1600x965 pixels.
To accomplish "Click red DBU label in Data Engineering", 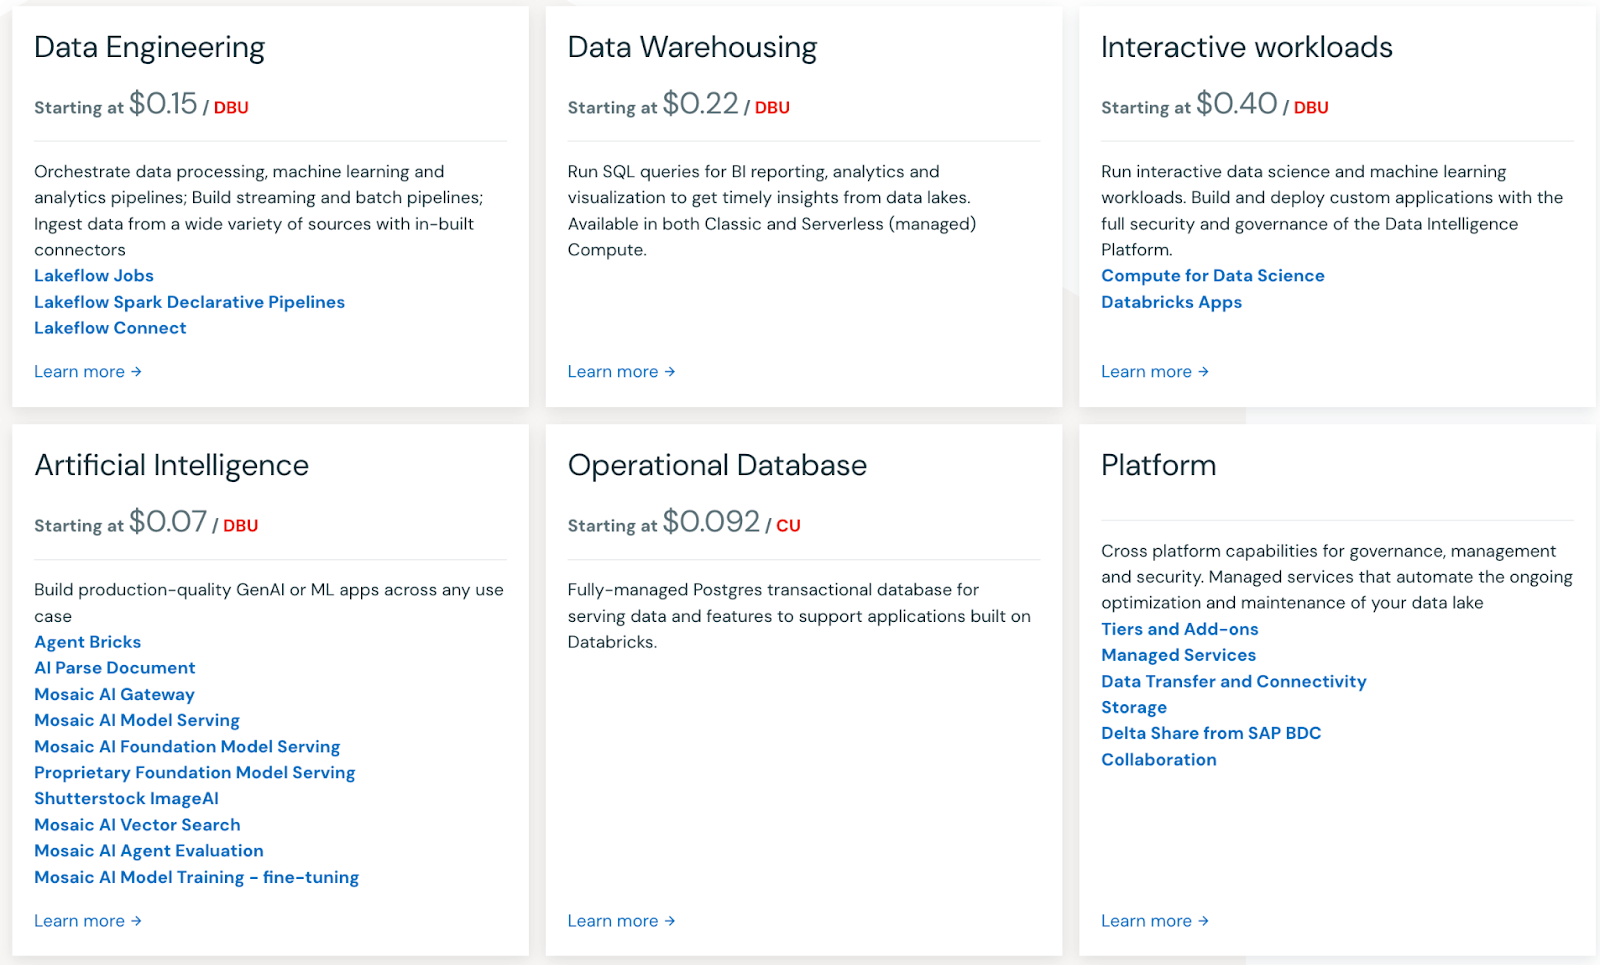I will (x=231, y=108).
